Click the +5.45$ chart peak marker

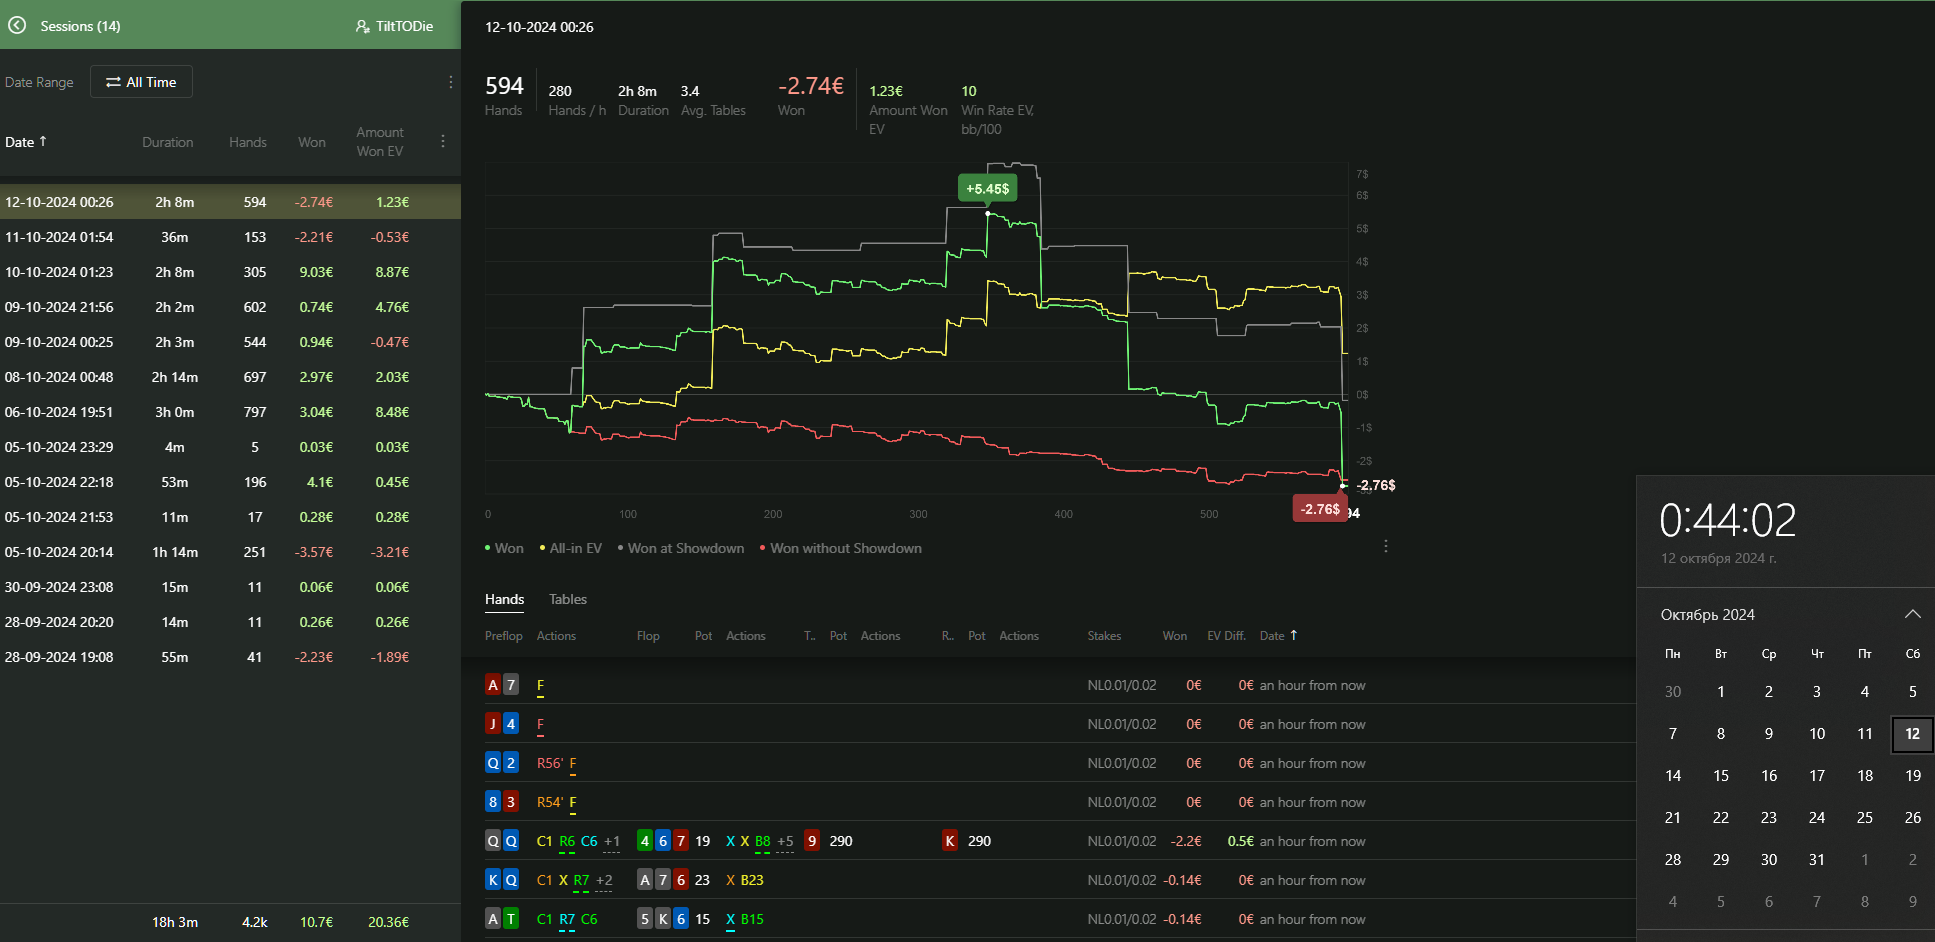coord(987,188)
